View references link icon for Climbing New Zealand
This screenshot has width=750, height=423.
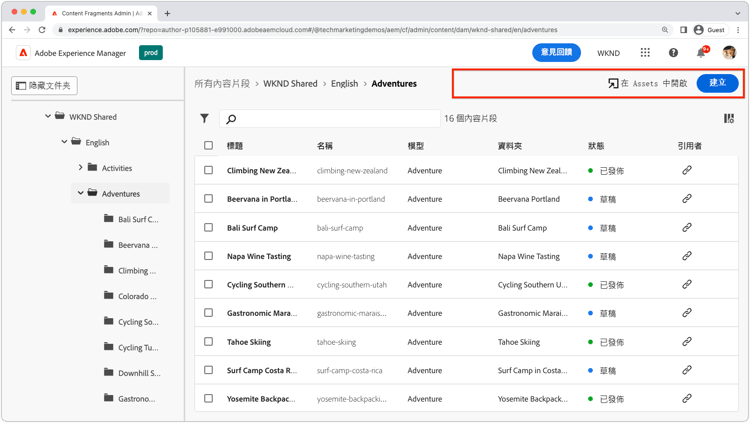click(x=687, y=170)
